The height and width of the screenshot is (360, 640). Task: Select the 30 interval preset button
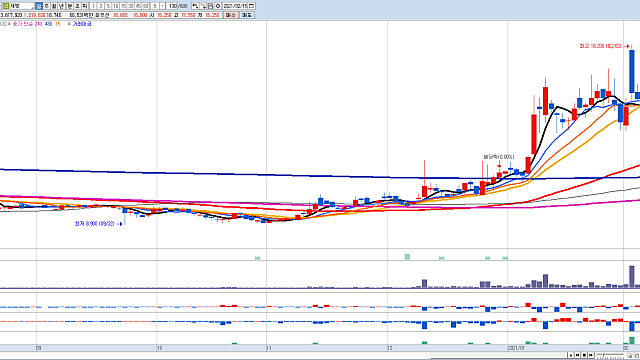tap(131, 6)
